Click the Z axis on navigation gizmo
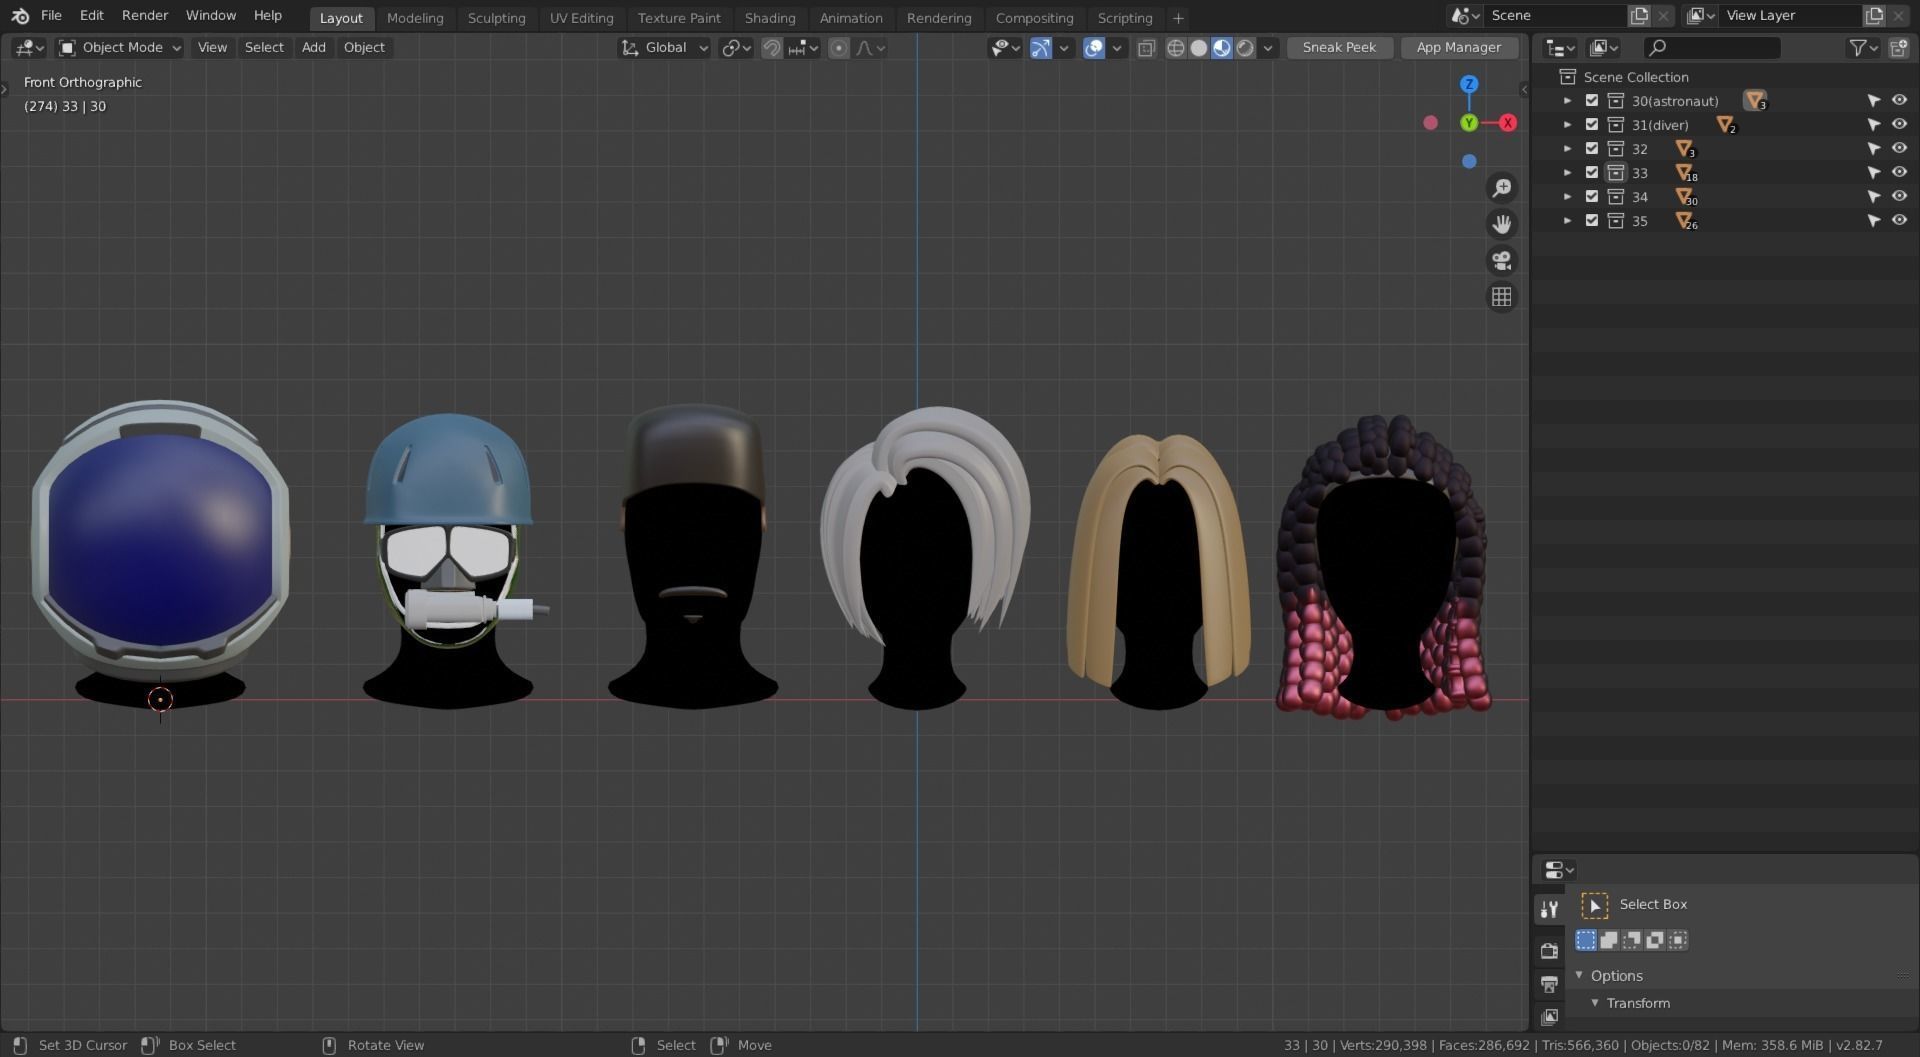 pos(1469,84)
